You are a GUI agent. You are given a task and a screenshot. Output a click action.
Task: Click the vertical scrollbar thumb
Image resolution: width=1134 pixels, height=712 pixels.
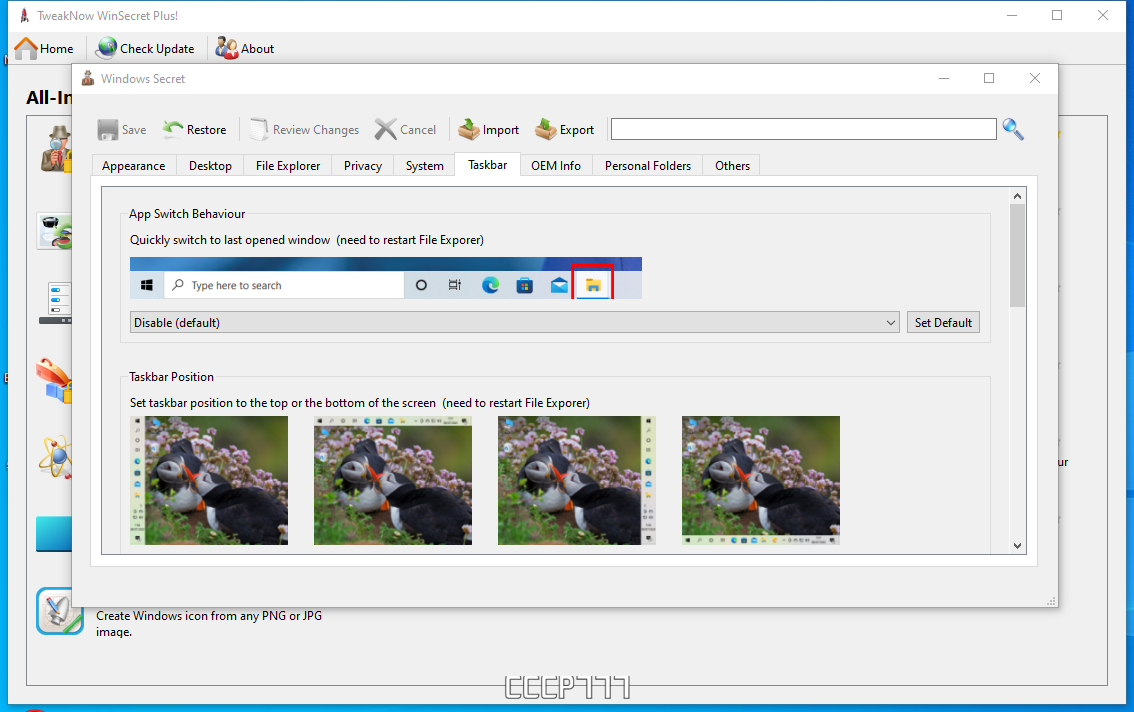[x=1018, y=255]
